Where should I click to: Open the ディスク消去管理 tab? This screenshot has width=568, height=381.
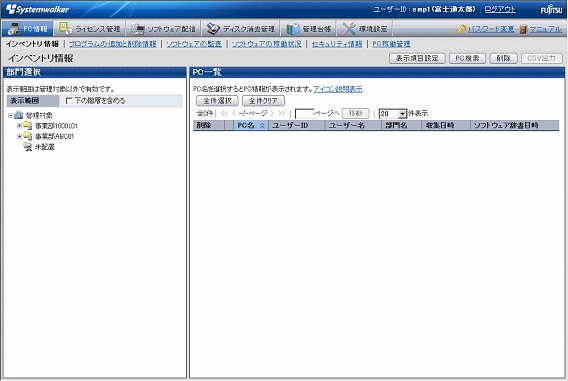coord(241,28)
